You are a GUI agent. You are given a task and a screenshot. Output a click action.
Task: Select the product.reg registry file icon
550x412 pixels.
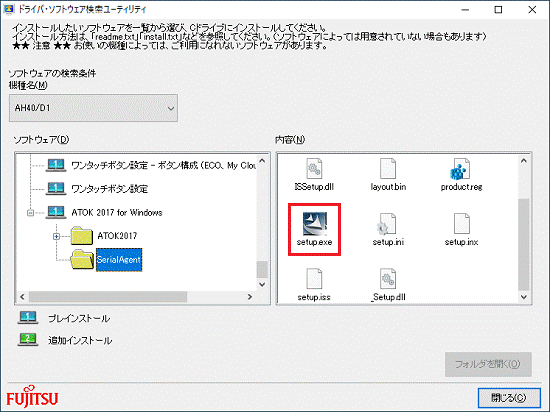[461, 168]
